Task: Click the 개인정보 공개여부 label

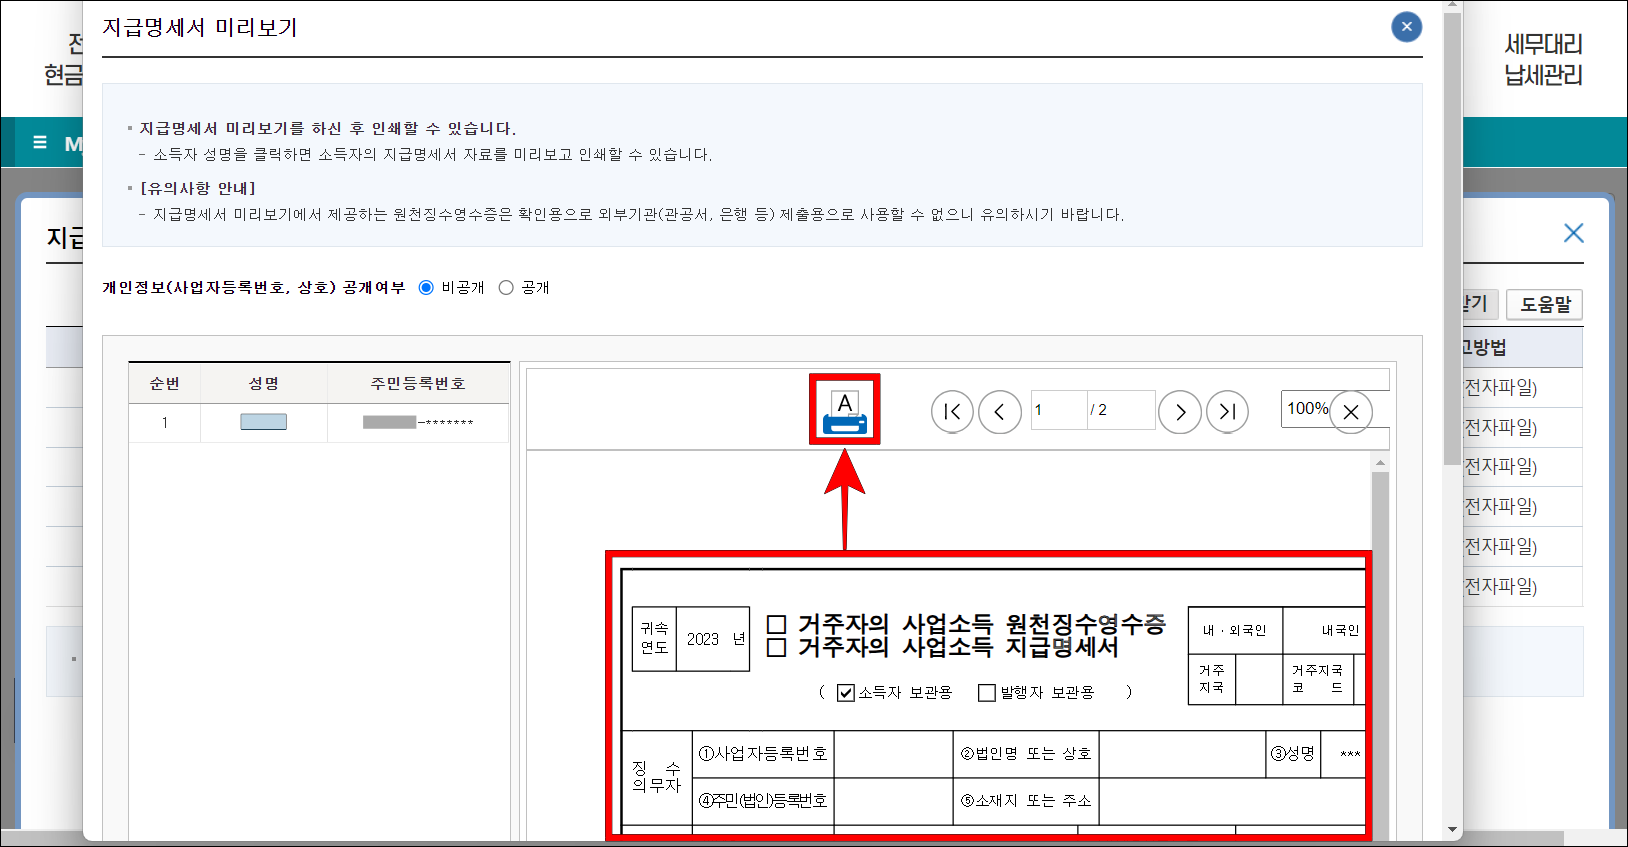Action: coord(254,288)
